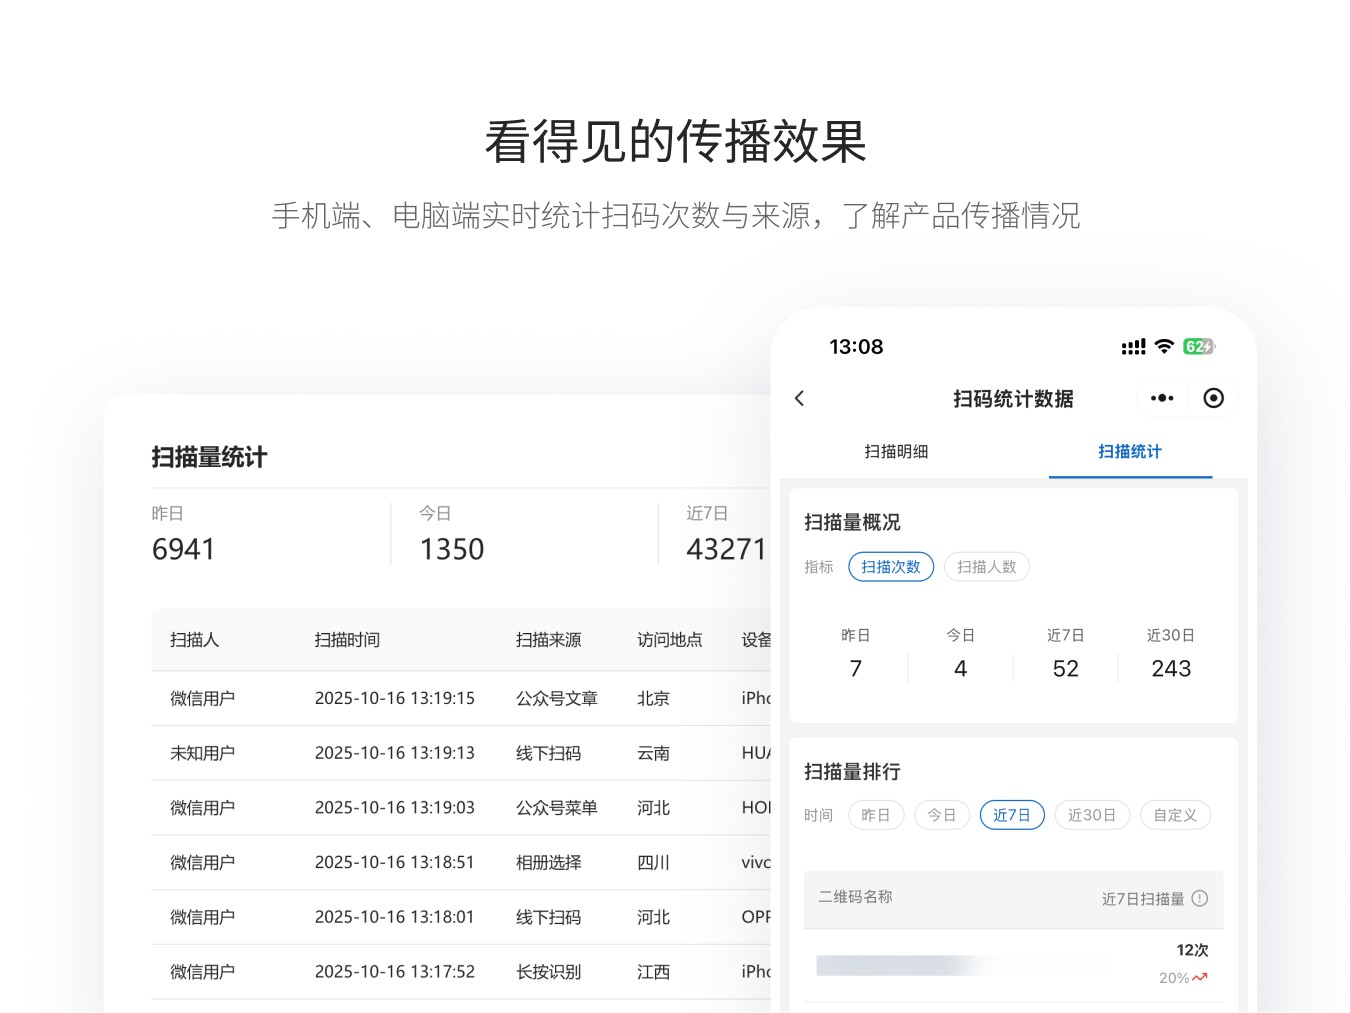Viewport: 1350px width, 1013px height.
Task: Tap the green 62% battery icon
Action: pos(1199,346)
